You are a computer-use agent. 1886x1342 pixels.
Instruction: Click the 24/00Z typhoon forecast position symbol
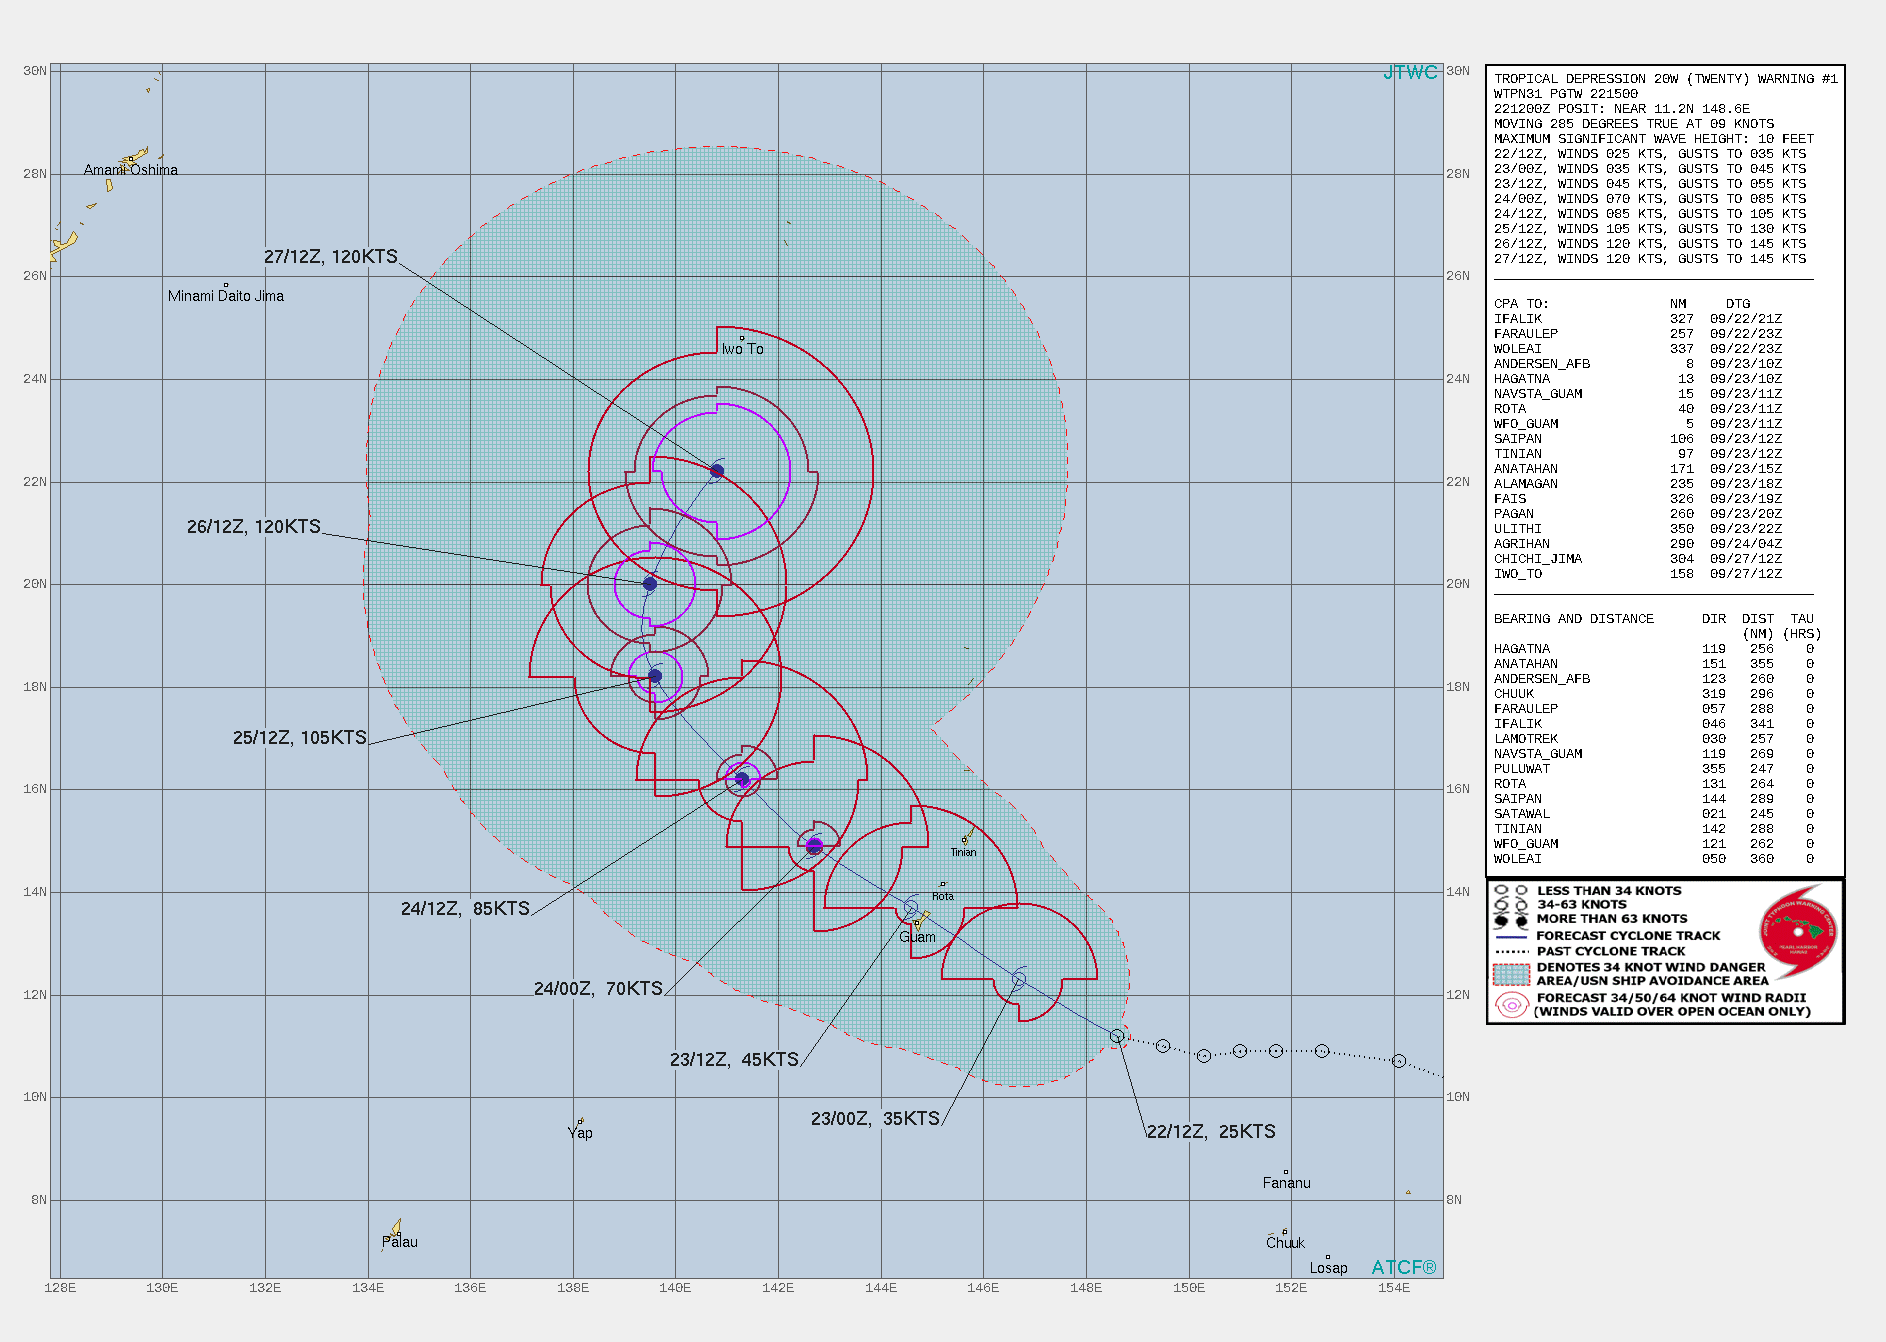814,846
